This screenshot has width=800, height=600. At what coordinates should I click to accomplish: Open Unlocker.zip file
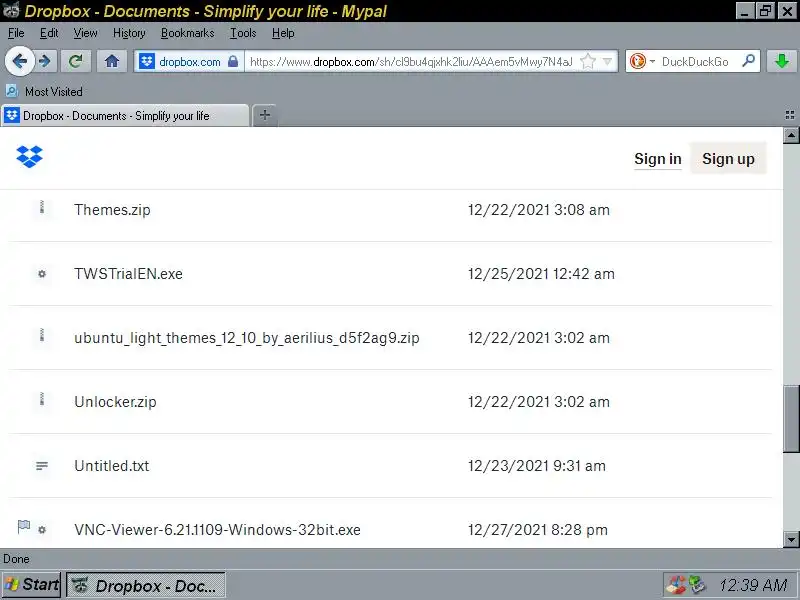point(115,402)
